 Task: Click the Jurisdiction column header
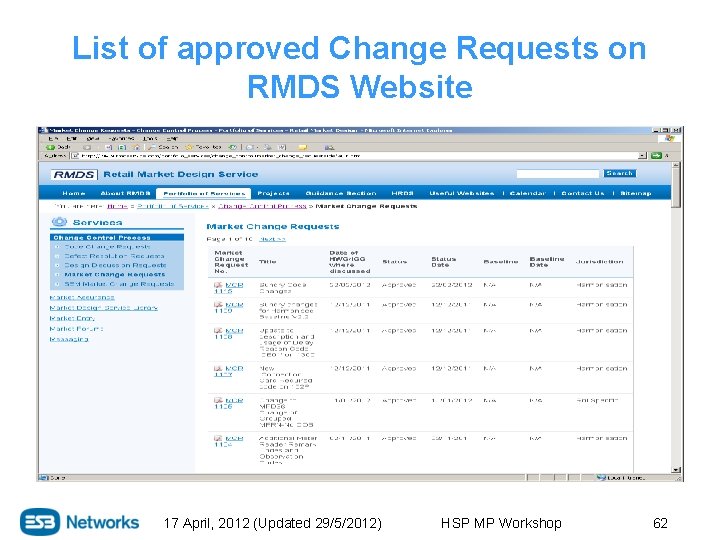[x=600, y=262]
